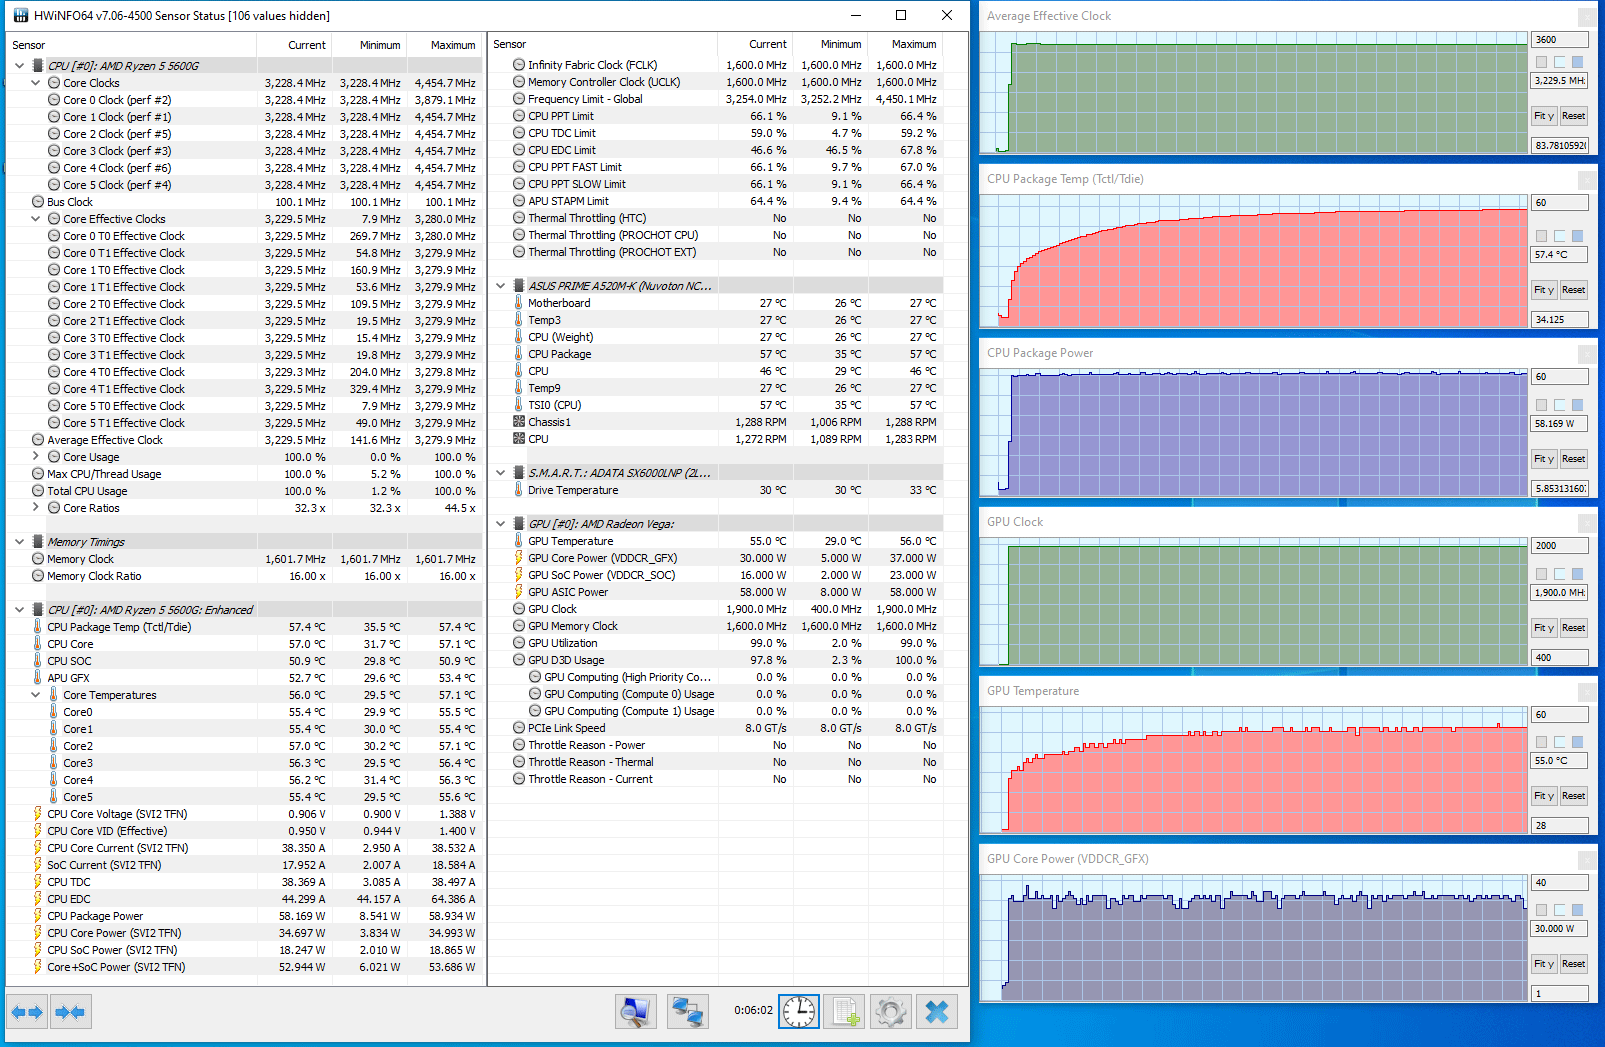
Task: Click Fit y in Average Effective Clock graph
Action: point(1544,116)
